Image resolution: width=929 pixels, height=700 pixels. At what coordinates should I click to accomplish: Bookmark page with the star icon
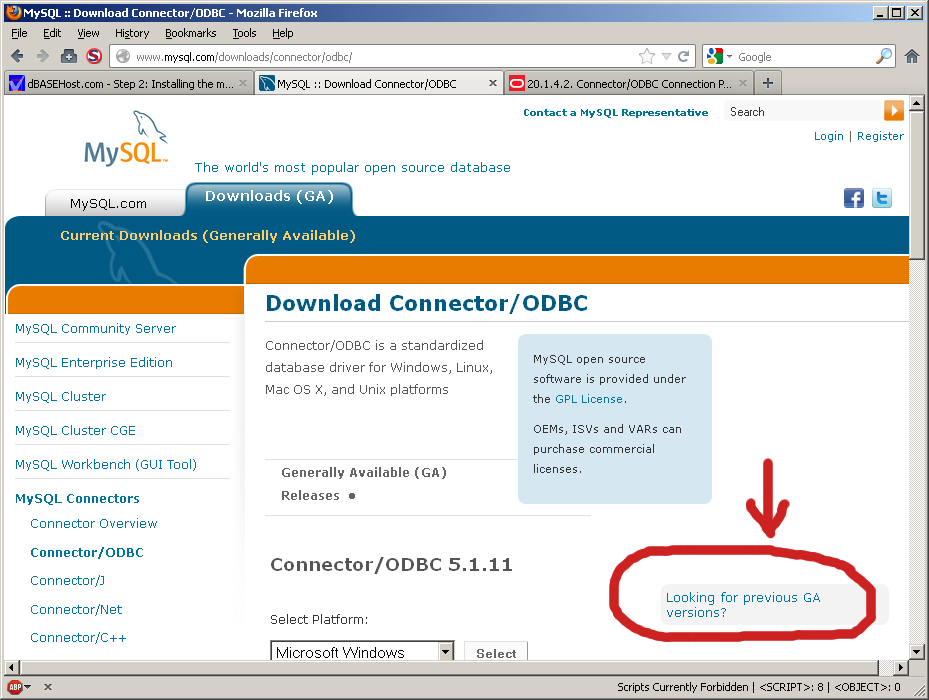click(647, 56)
